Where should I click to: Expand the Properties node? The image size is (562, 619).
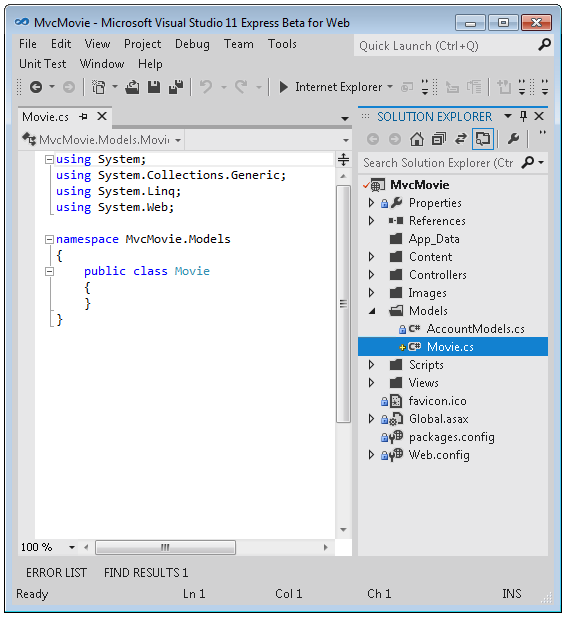pyautogui.click(x=371, y=203)
